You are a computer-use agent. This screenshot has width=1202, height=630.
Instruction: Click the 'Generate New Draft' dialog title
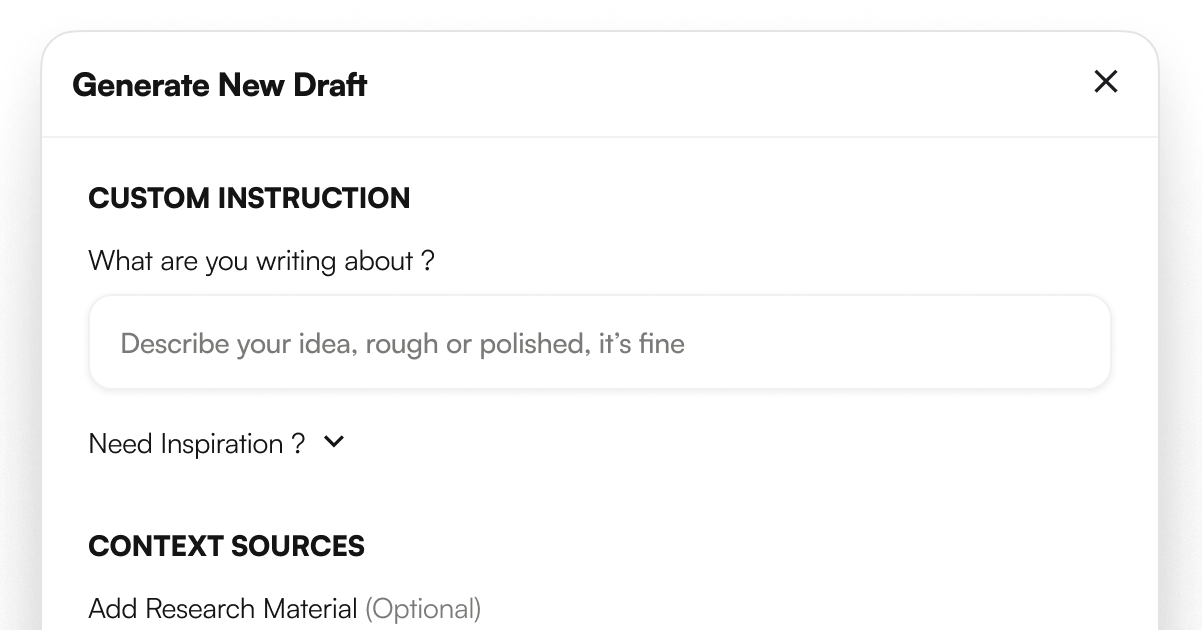[219, 85]
